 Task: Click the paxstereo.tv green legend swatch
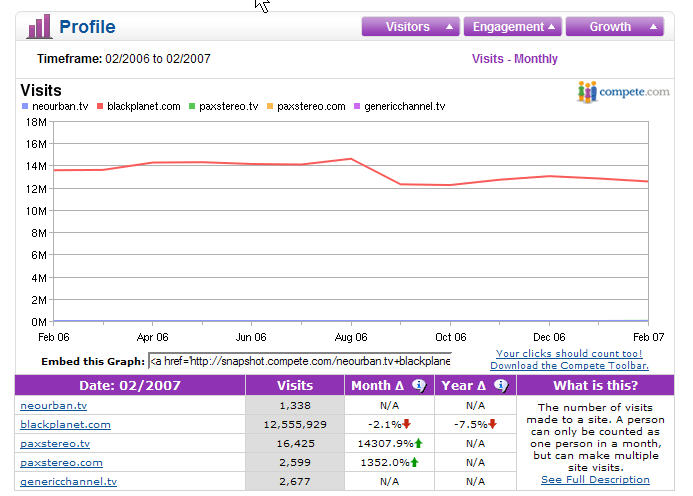(x=192, y=106)
